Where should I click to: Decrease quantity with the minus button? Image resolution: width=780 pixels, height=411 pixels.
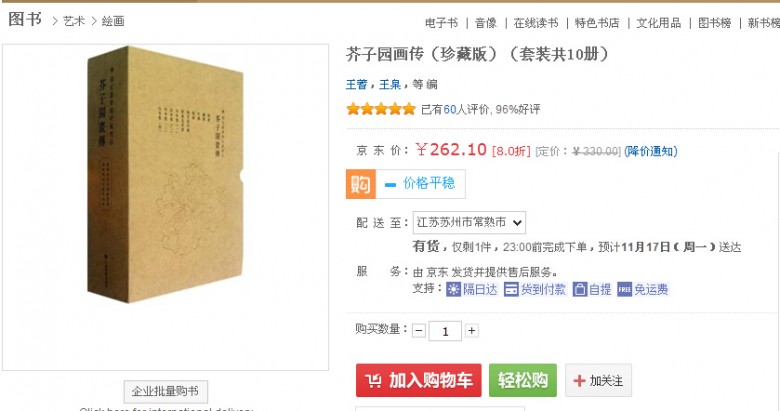[x=419, y=331]
